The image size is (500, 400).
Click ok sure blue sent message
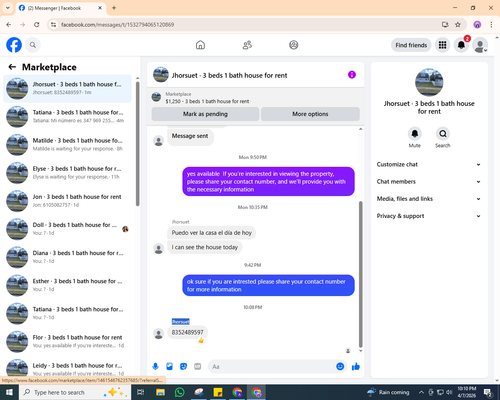268,285
